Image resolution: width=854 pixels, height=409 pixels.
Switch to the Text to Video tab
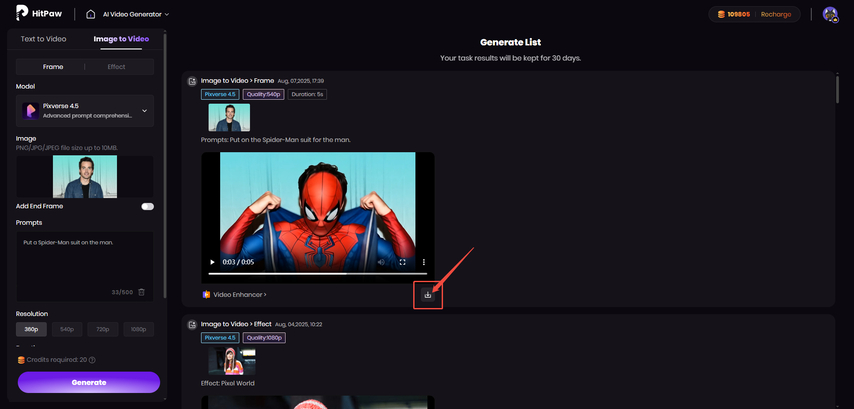coord(44,39)
